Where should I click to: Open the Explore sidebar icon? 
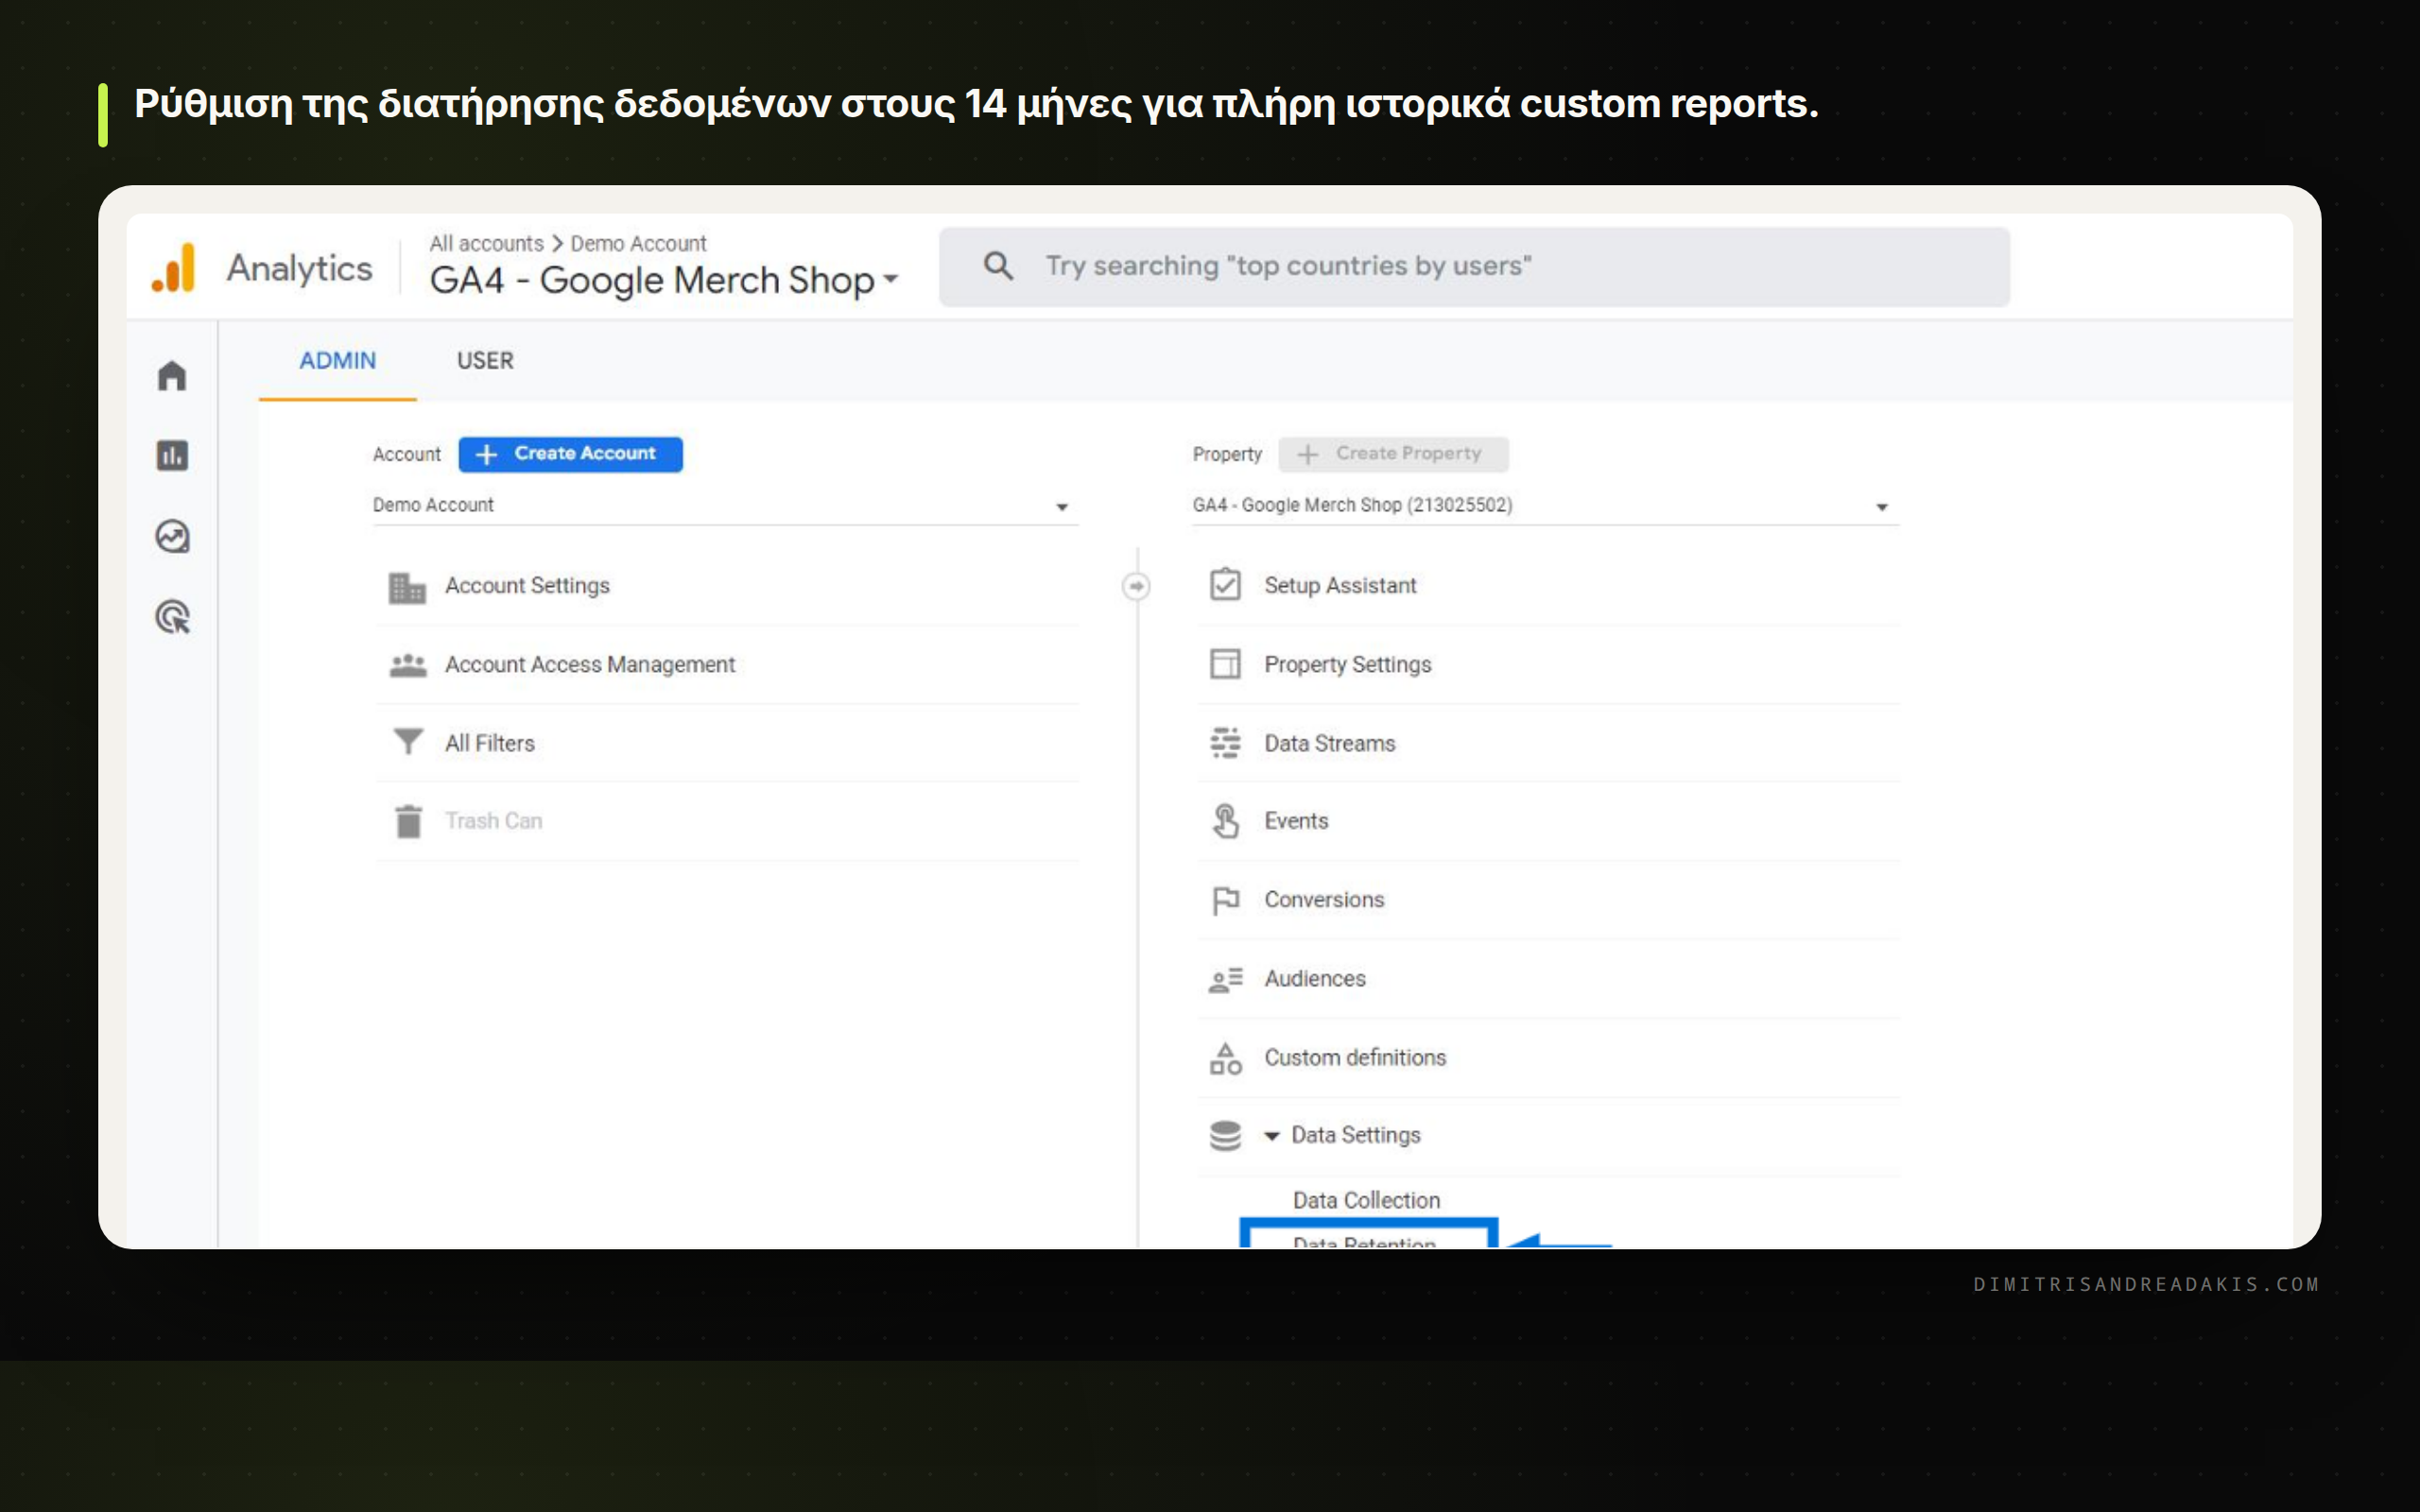pos(172,537)
